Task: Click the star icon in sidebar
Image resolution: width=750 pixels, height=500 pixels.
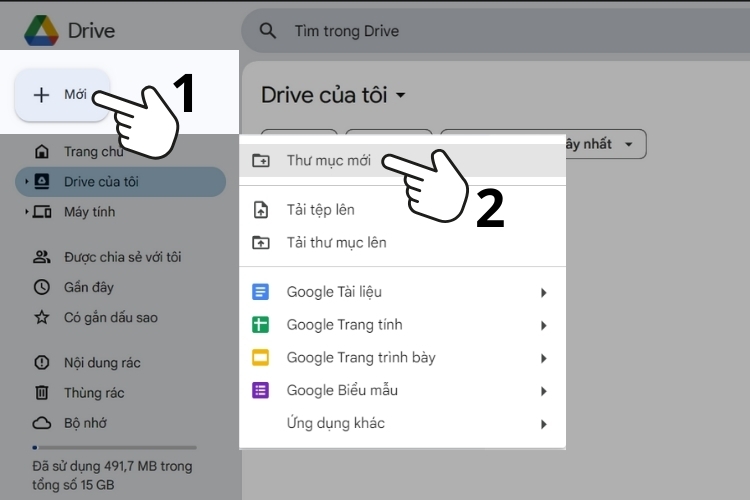Action: coord(42,317)
